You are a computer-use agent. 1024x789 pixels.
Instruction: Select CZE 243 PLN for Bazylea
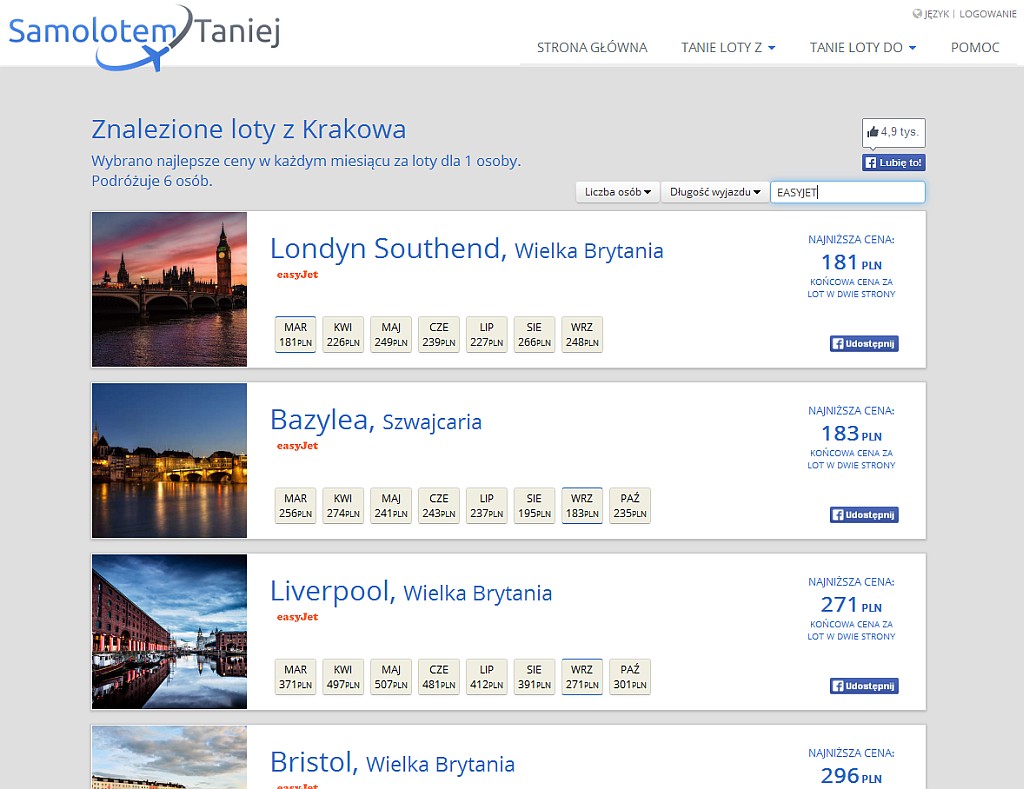point(439,506)
